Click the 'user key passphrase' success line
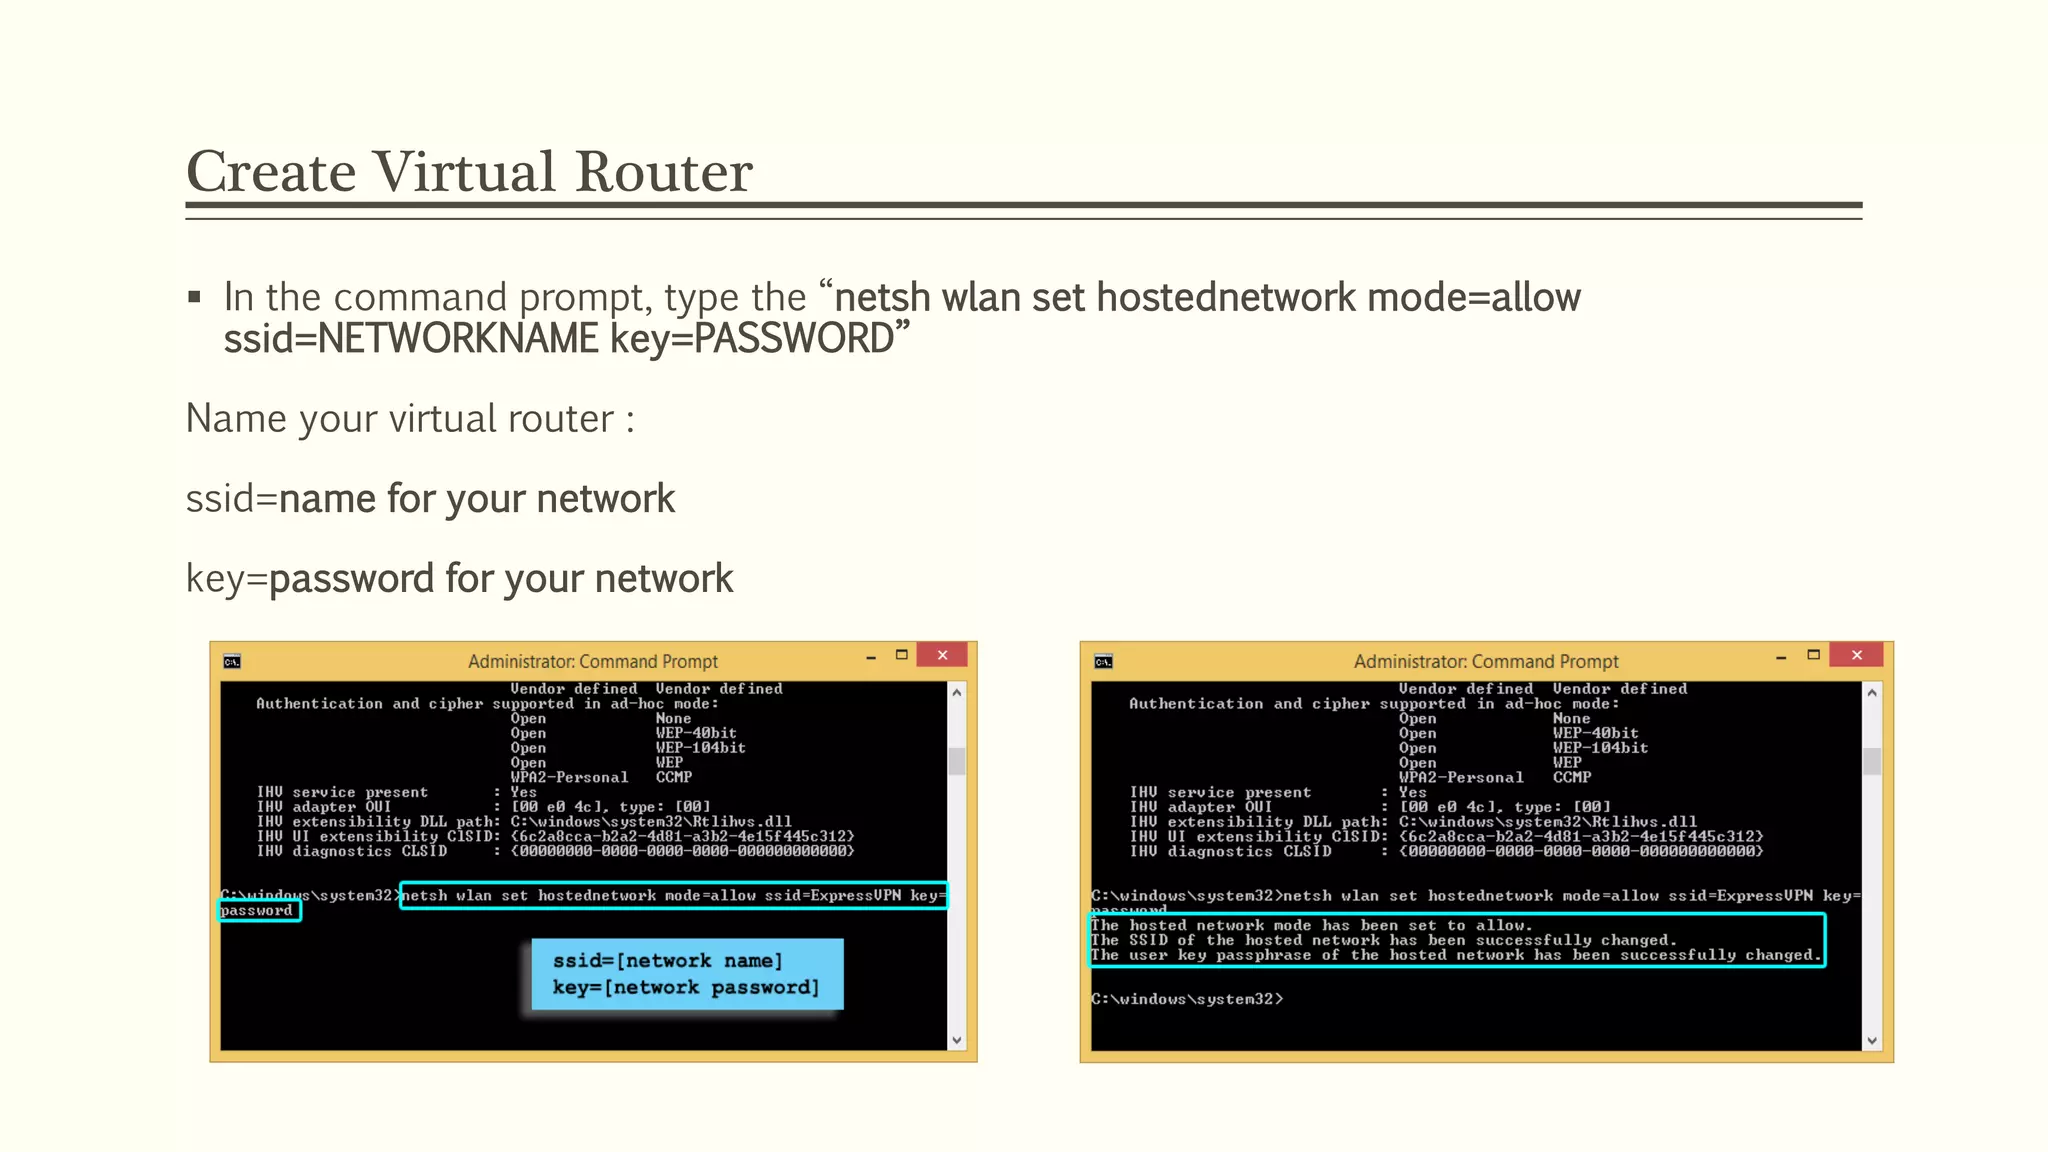Screen dimensions: 2048x1152 1456,955
